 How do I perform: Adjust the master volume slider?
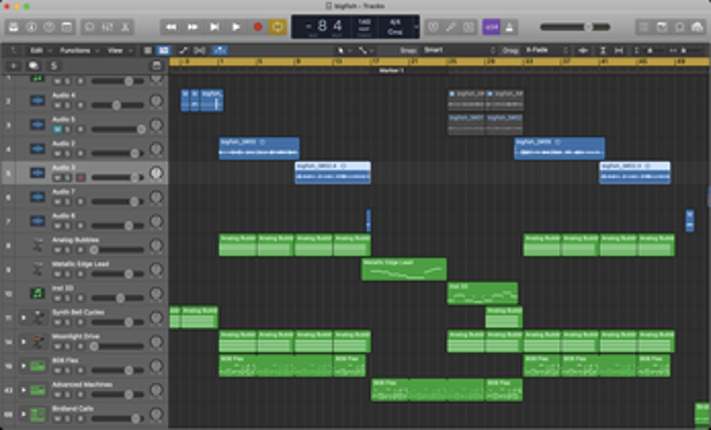(x=588, y=27)
